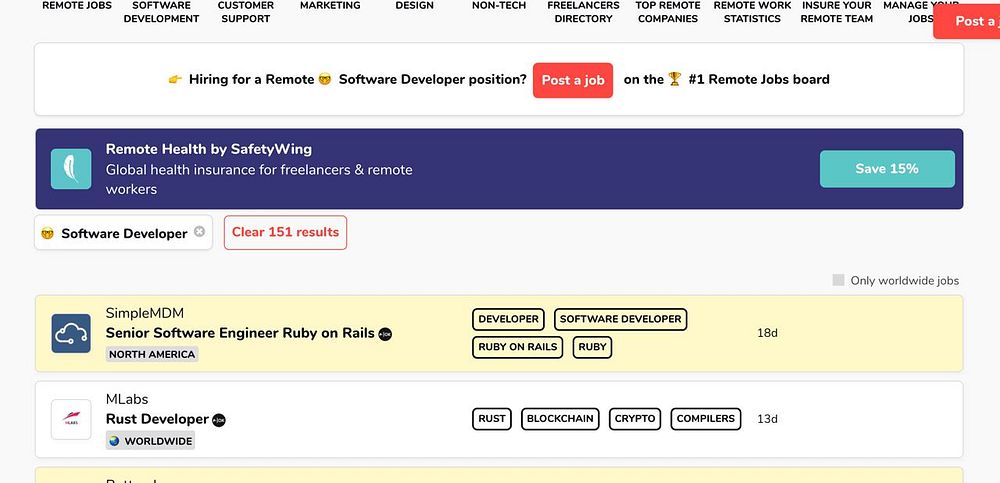Image resolution: width=1000 pixels, height=483 pixels.
Task: Select the DEVELOPER tag
Action: [x=508, y=319]
